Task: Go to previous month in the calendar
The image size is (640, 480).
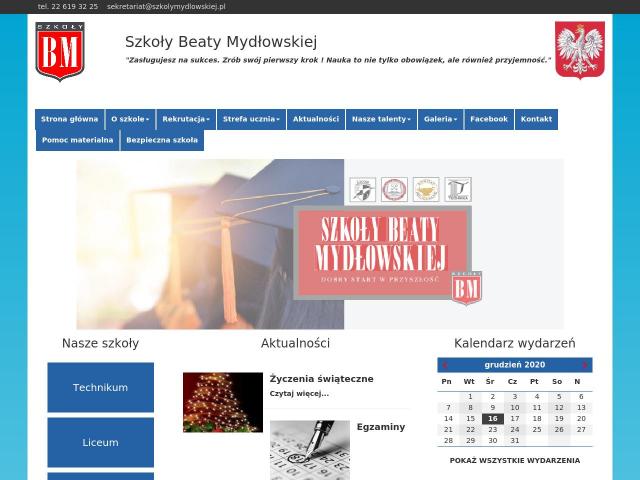Action: click(x=445, y=365)
